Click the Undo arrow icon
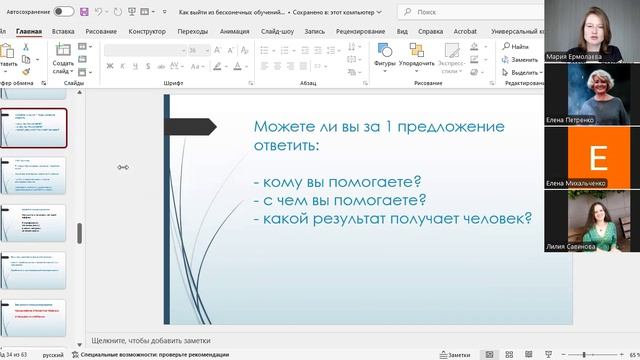Image resolution: width=640 pixels, height=360 pixels. [98, 12]
